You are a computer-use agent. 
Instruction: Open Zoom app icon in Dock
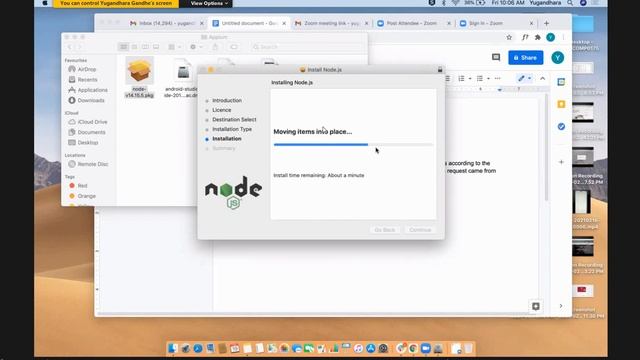tap(426, 348)
